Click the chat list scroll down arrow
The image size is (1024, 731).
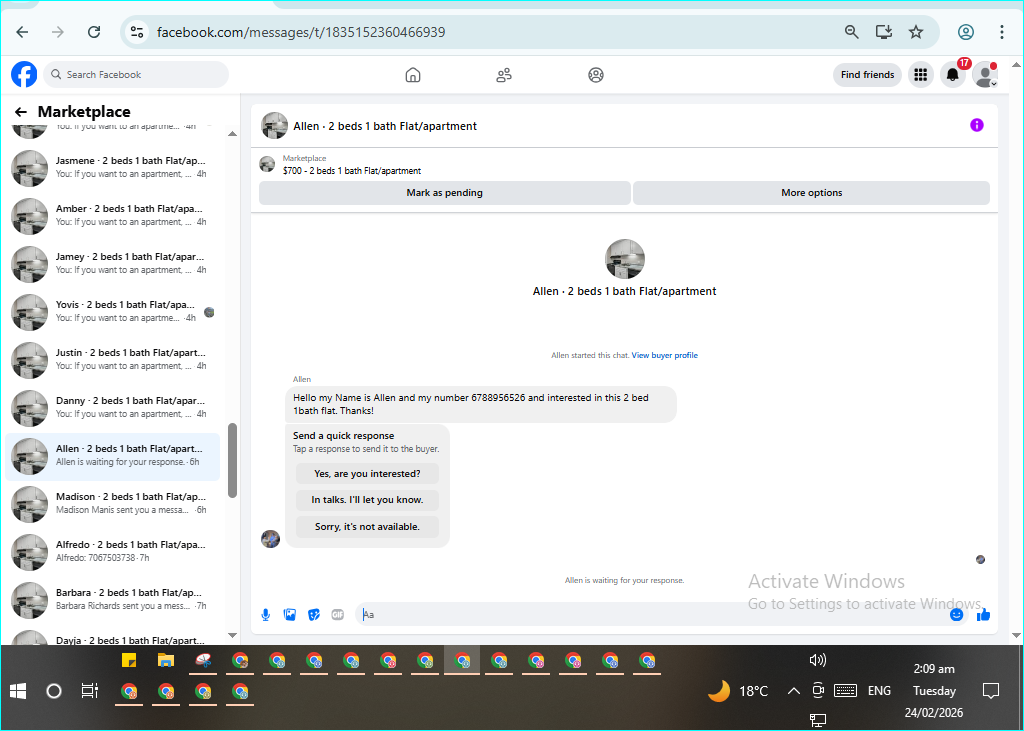coord(232,635)
